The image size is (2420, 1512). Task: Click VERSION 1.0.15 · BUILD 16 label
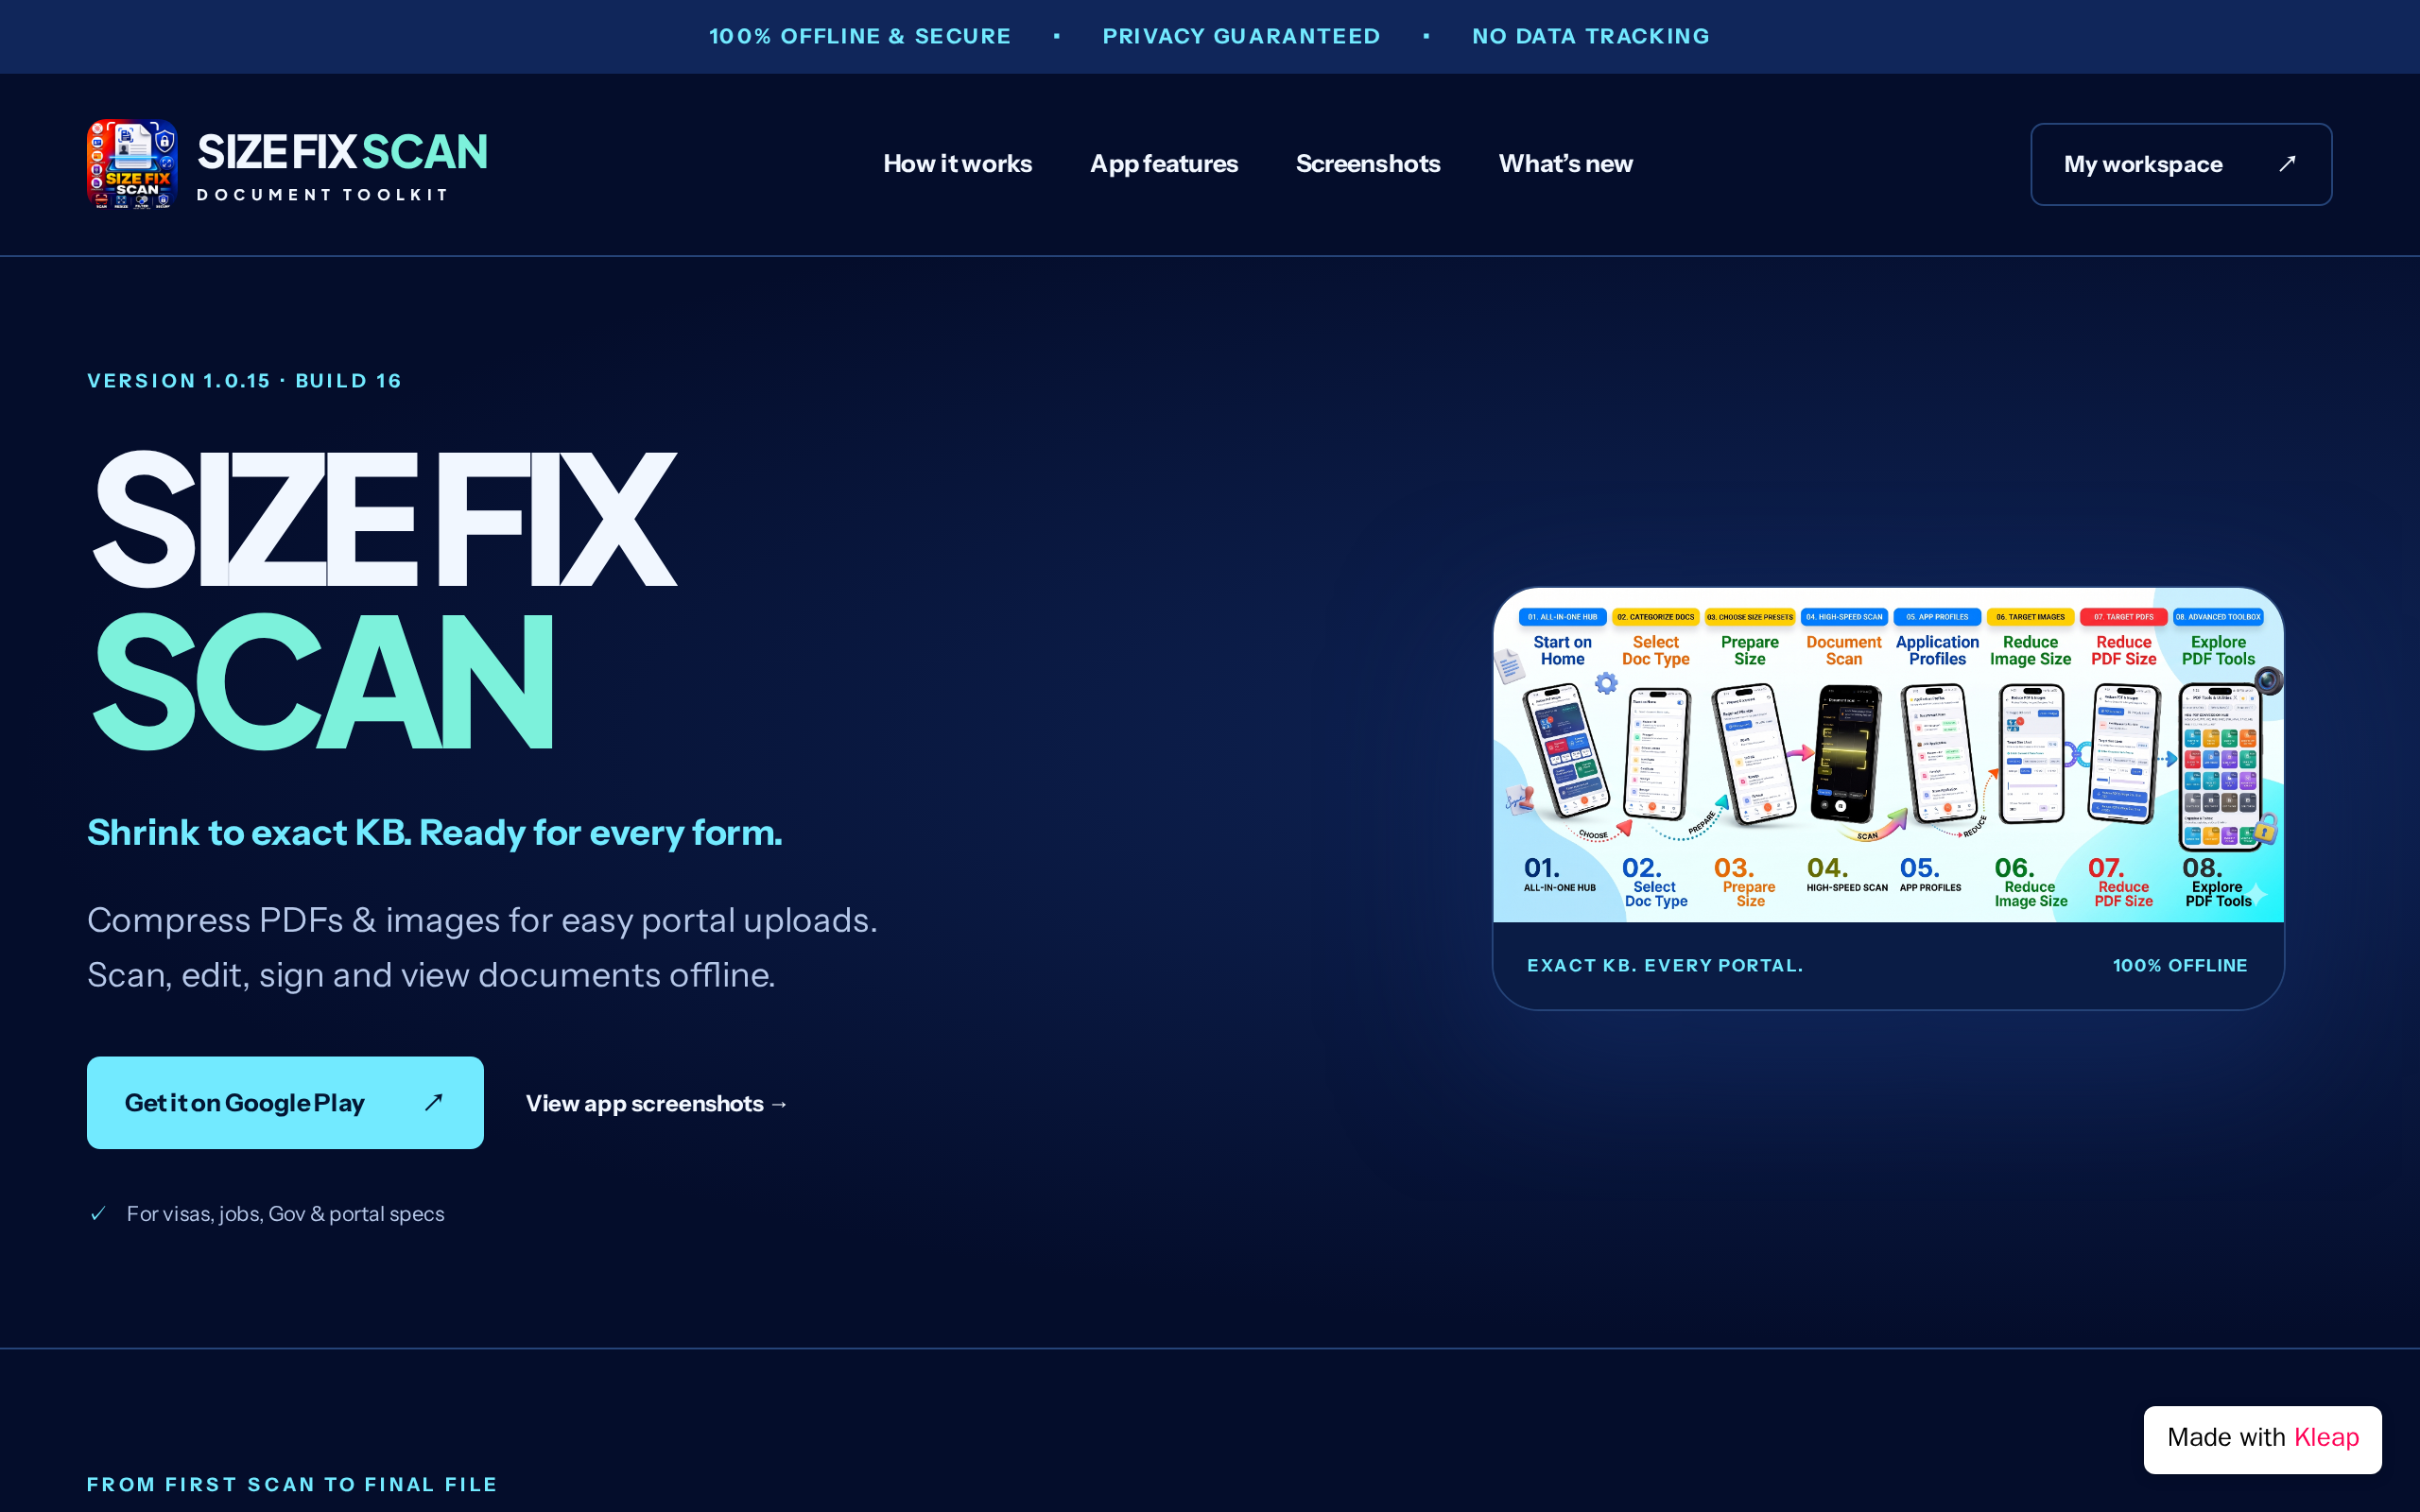(244, 381)
